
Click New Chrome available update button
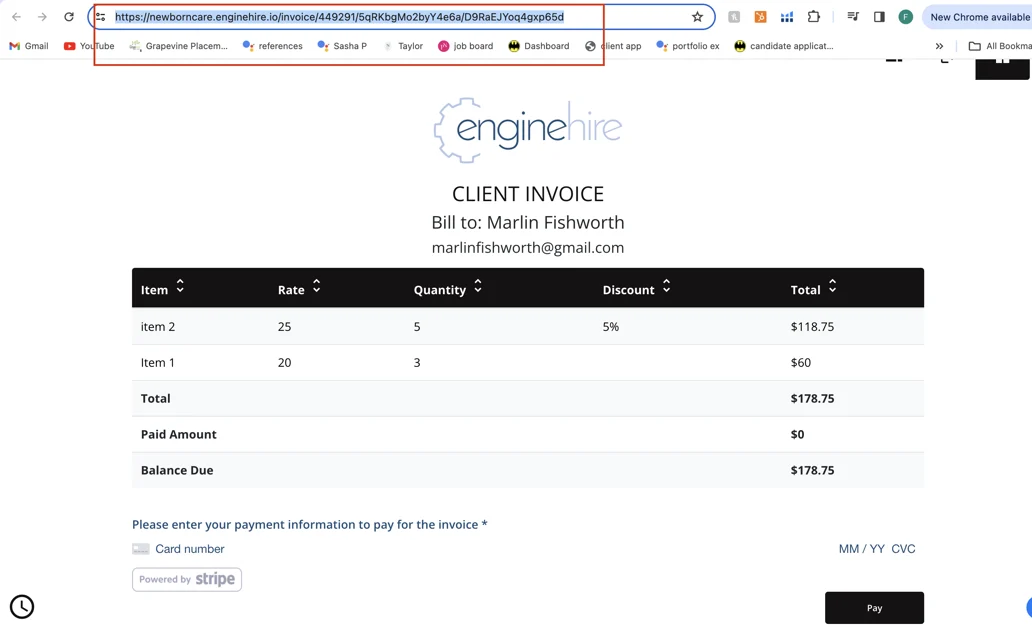978,17
